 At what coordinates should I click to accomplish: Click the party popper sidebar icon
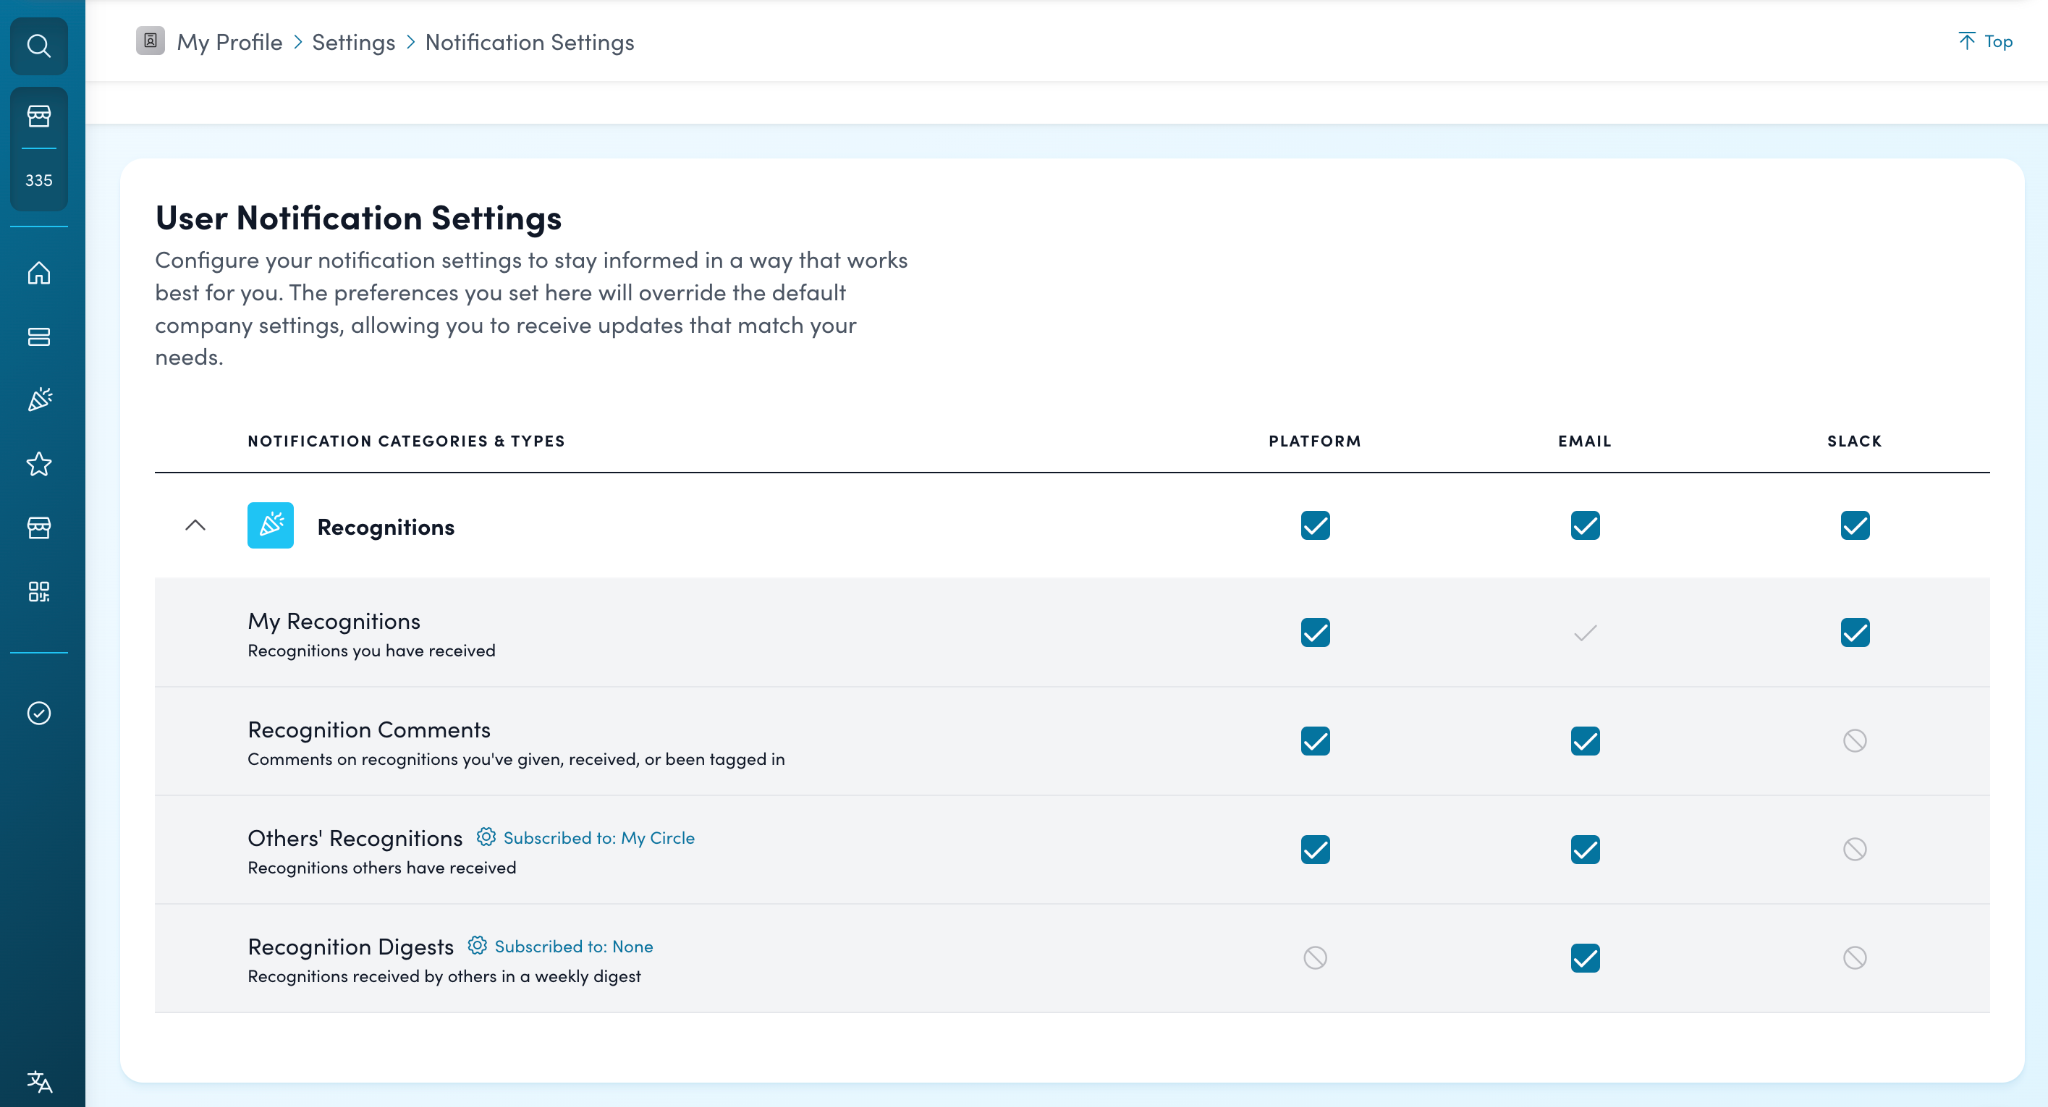[39, 400]
